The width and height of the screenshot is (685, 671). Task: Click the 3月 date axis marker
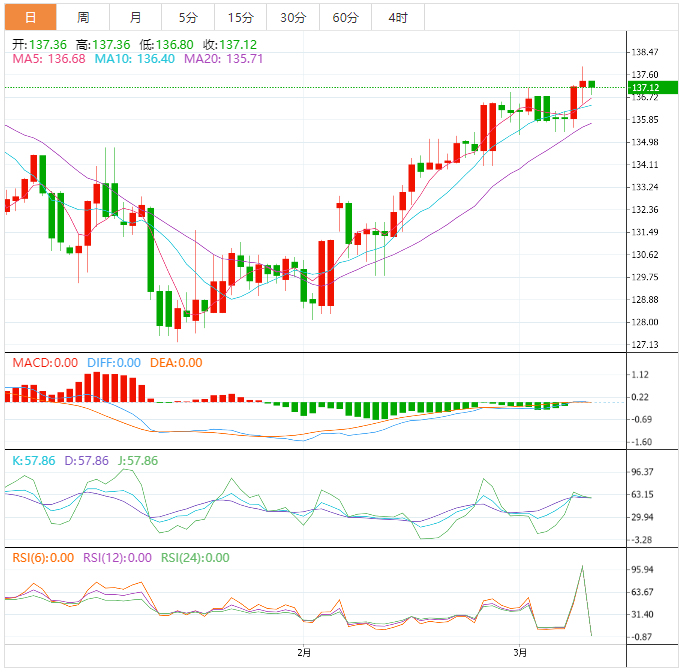[520, 653]
